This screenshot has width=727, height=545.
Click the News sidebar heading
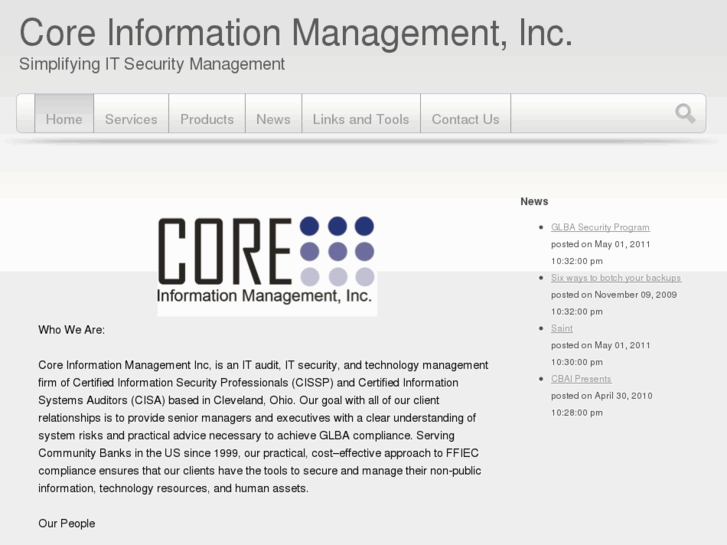click(534, 201)
